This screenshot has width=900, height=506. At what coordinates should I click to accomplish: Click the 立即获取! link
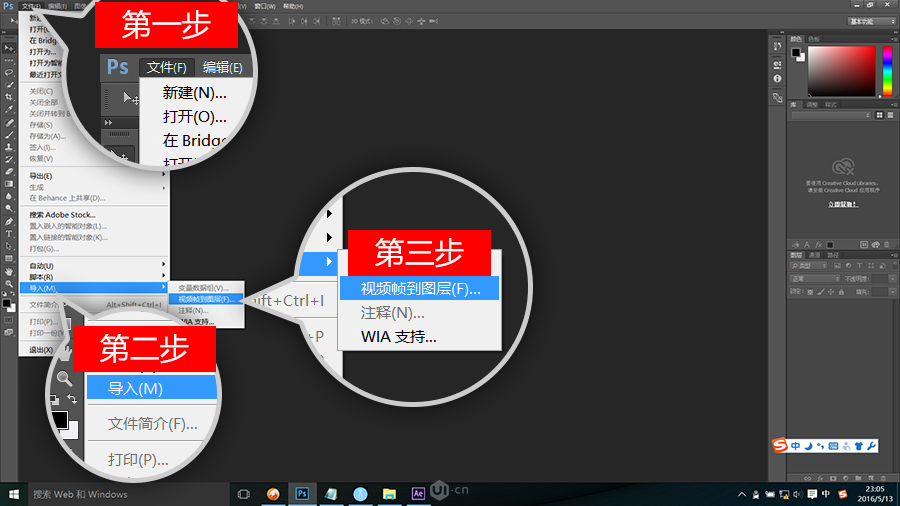click(x=843, y=204)
